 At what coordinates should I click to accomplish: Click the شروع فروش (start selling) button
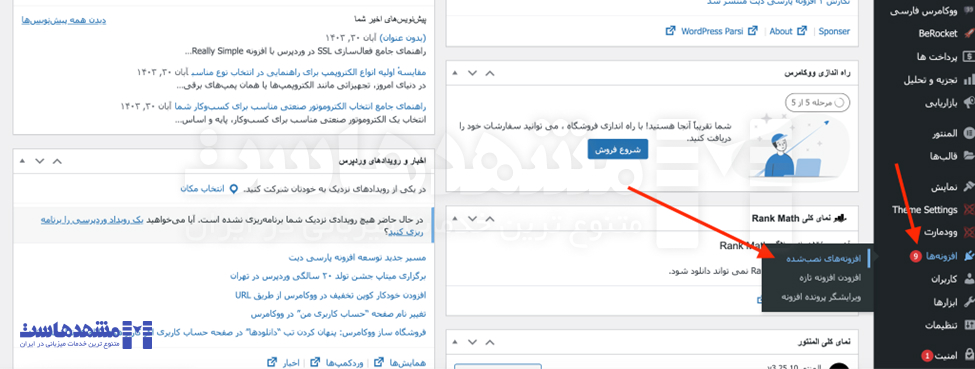(617, 150)
